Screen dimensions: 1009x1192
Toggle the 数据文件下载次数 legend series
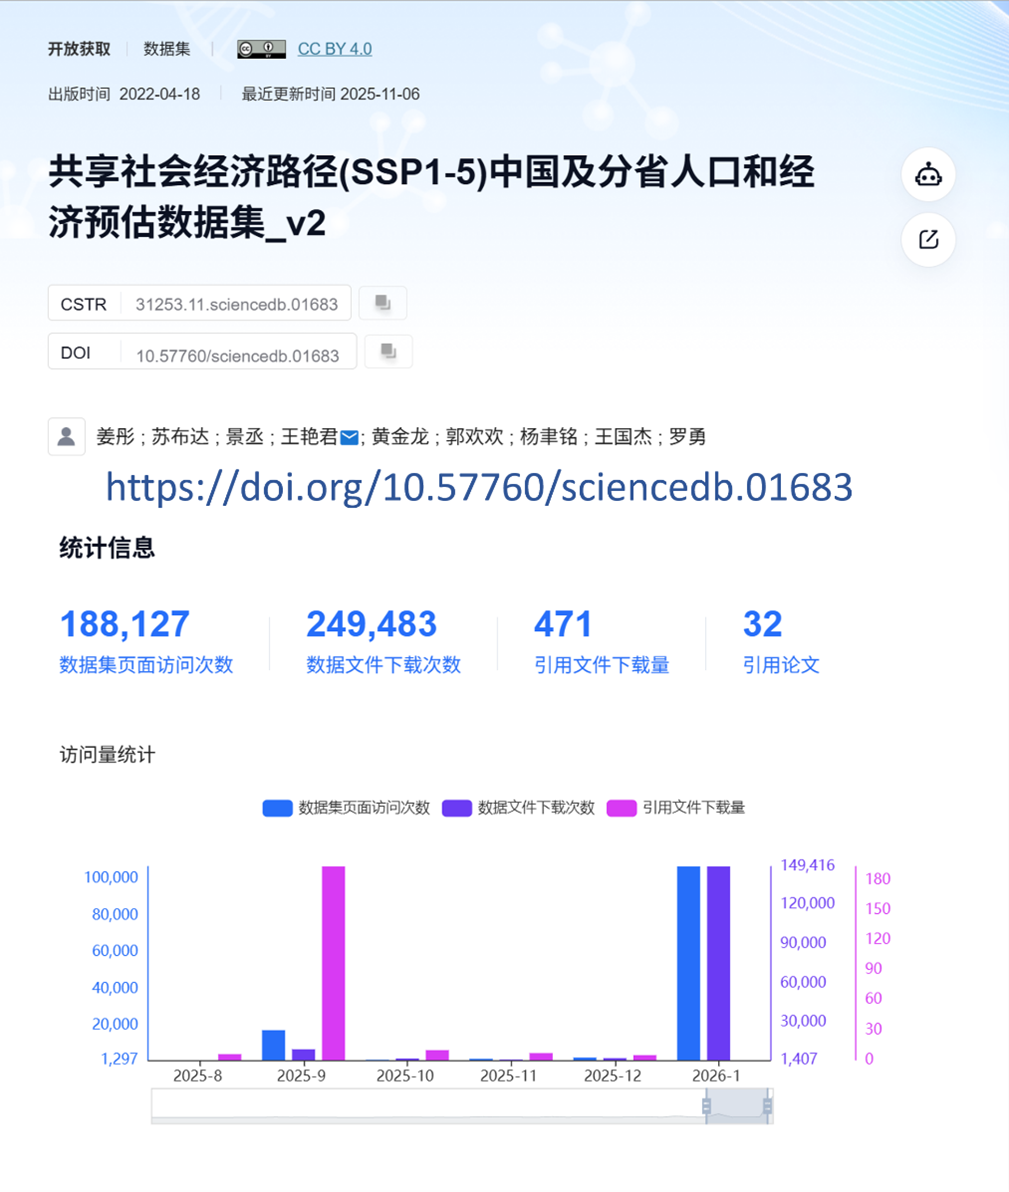tap(518, 808)
